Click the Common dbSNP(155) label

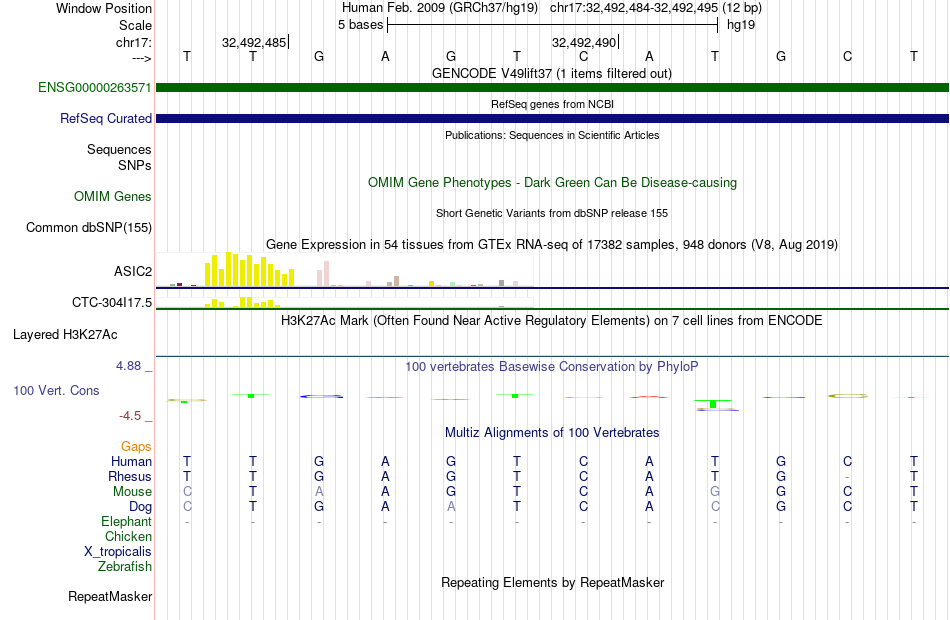point(89,227)
